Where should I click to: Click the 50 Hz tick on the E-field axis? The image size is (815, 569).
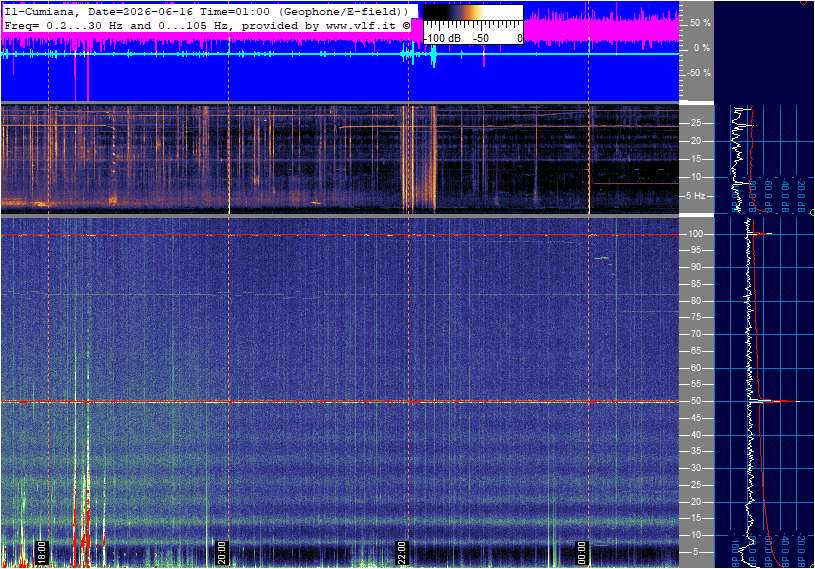pos(696,401)
